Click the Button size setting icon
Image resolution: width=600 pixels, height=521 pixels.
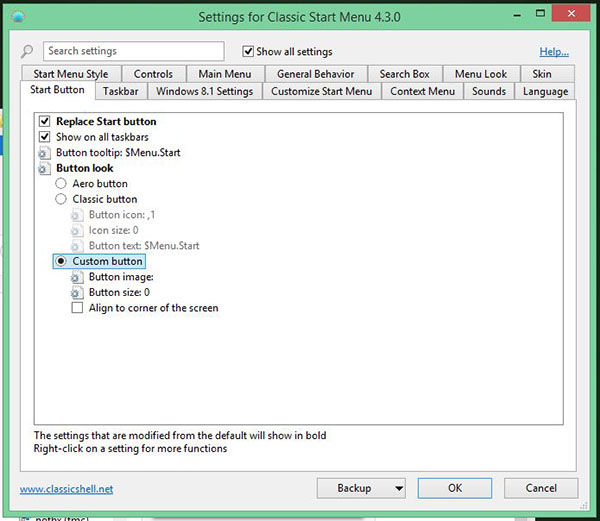(x=77, y=293)
